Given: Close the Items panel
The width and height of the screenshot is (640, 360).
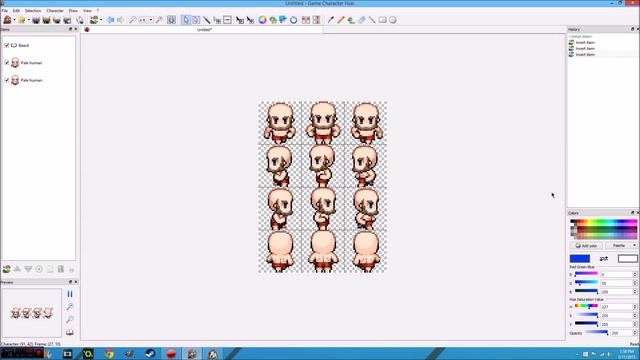Looking at the screenshot, I should [76, 29].
